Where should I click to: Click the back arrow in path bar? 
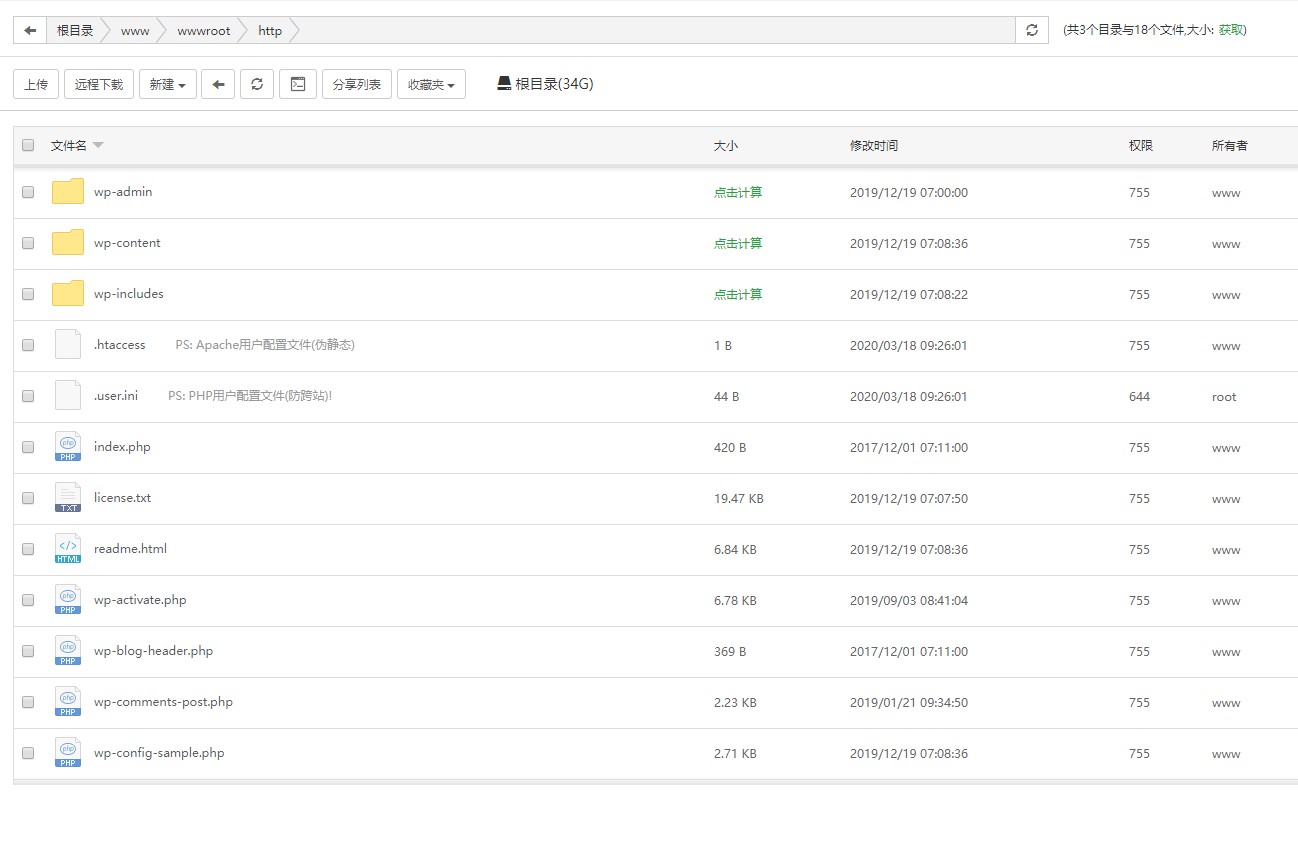[30, 30]
